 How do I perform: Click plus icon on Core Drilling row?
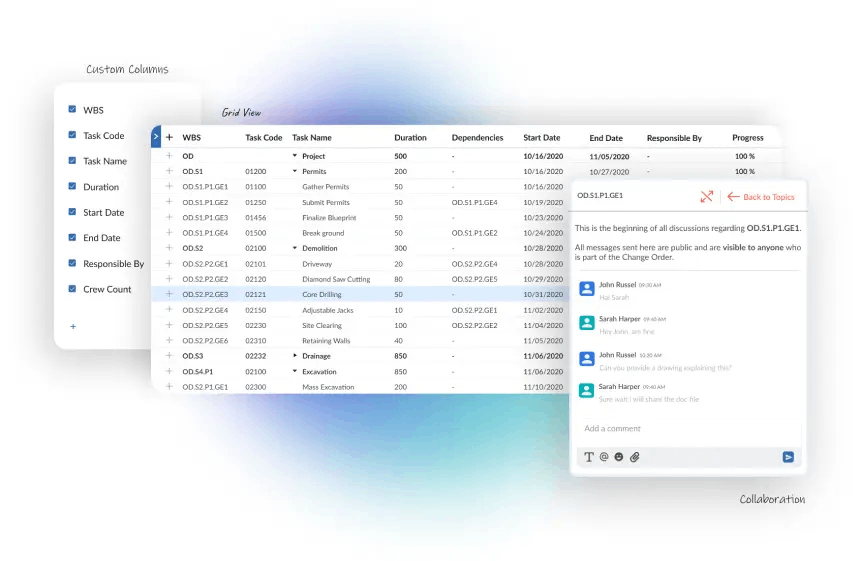[169, 294]
